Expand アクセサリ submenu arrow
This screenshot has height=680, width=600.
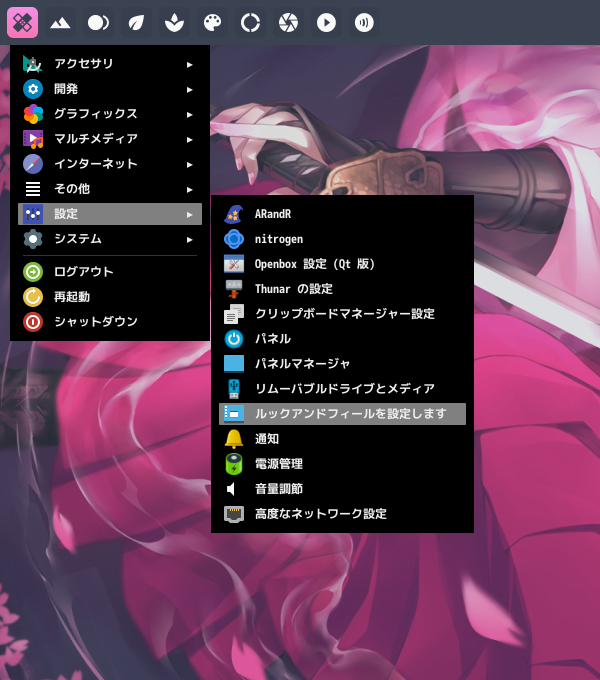189,65
